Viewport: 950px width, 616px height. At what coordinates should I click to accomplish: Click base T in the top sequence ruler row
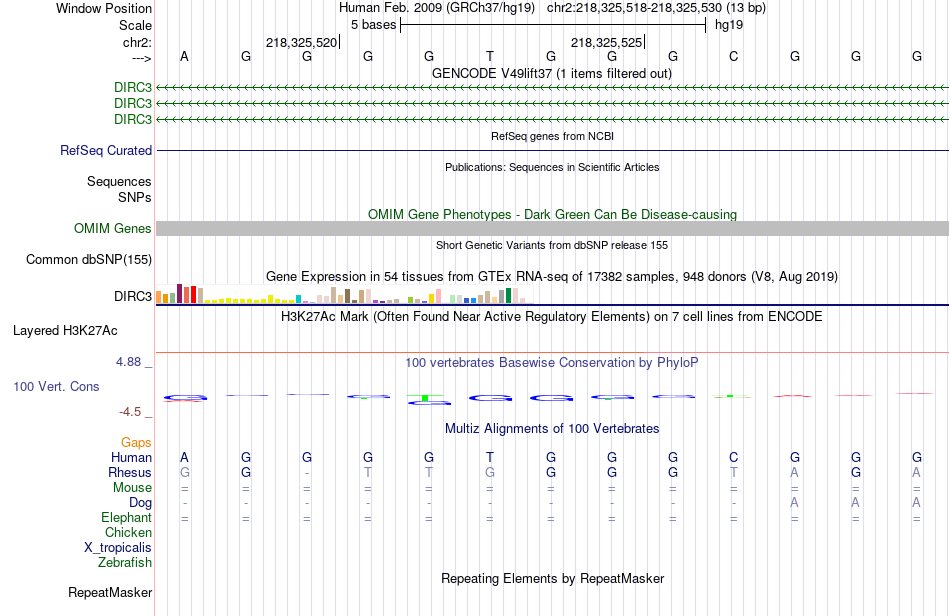(x=490, y=56)
